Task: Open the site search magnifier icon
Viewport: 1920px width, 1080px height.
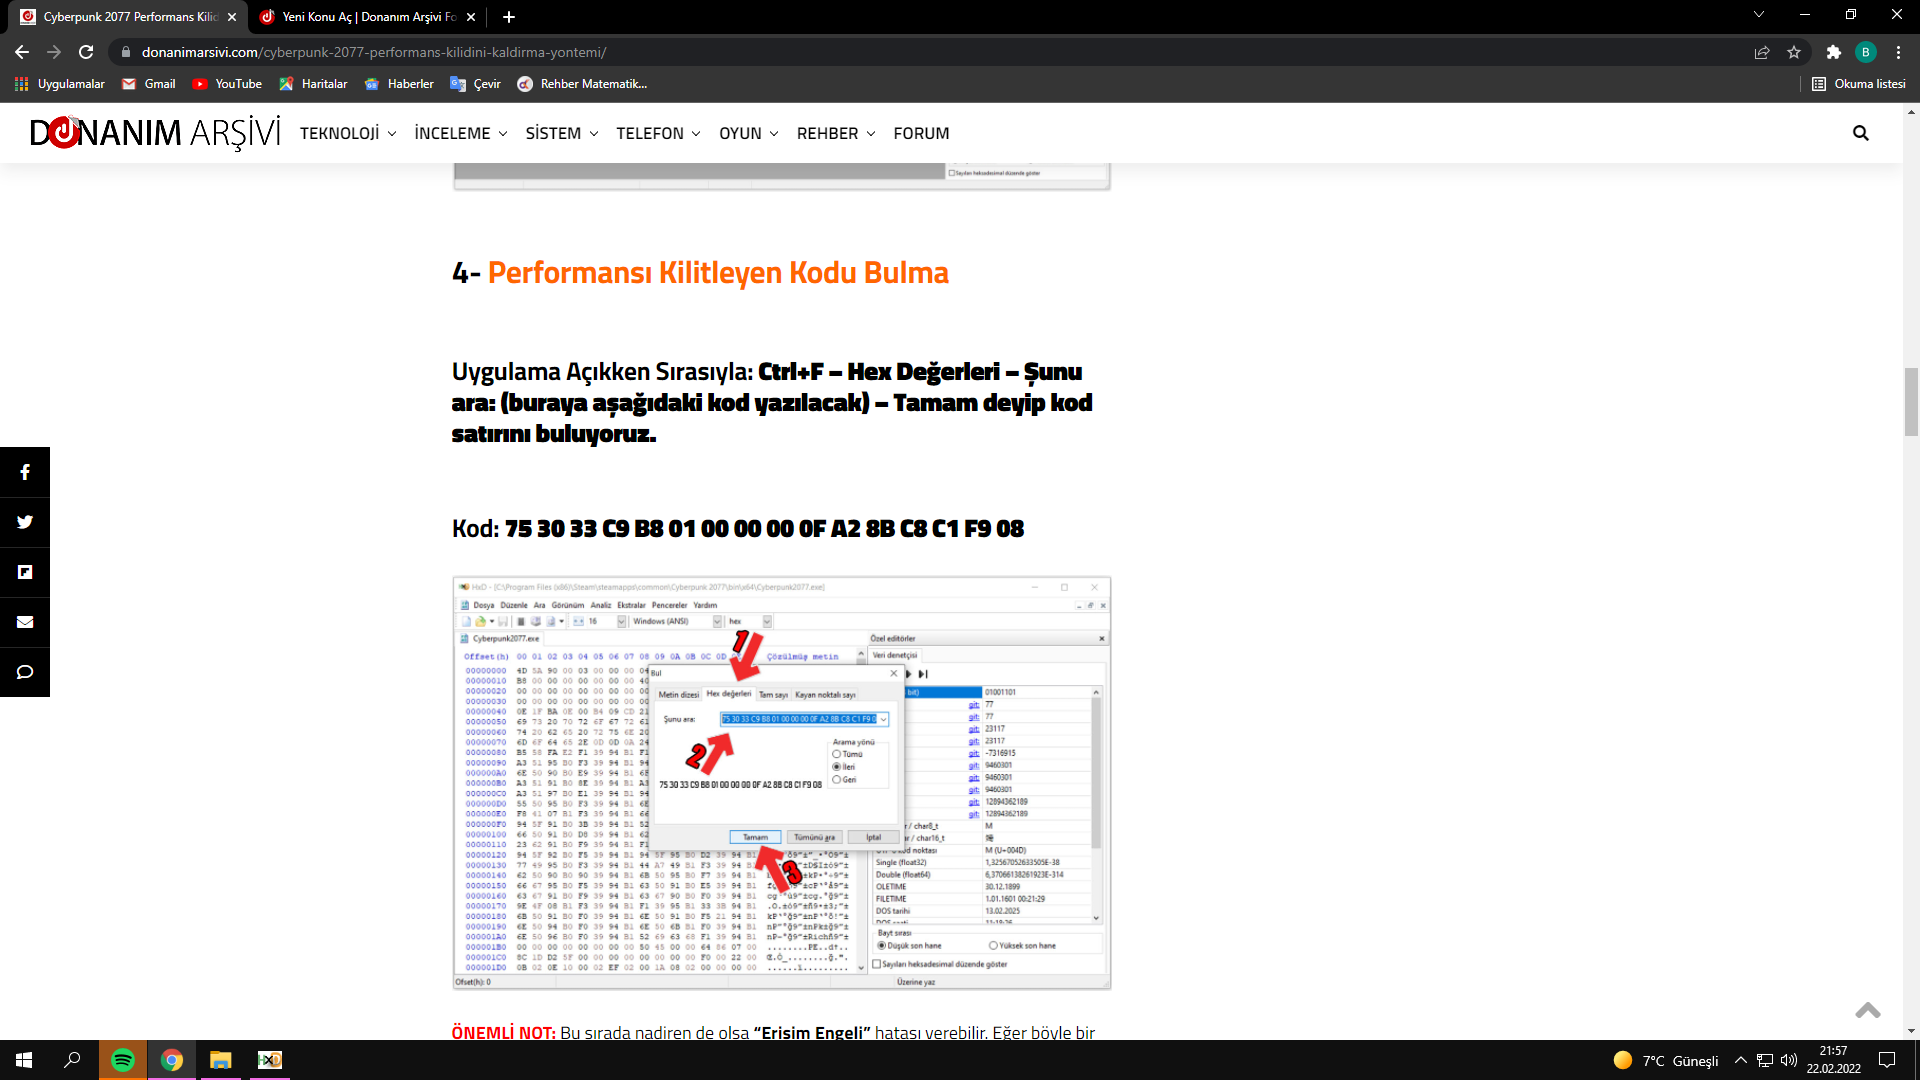Action: pyautogui.click(x=1860, y=133)
